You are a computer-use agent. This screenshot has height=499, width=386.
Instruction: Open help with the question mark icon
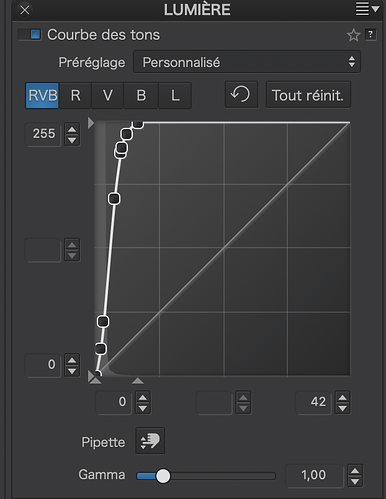pyautogui.click(x=371, y=35)
